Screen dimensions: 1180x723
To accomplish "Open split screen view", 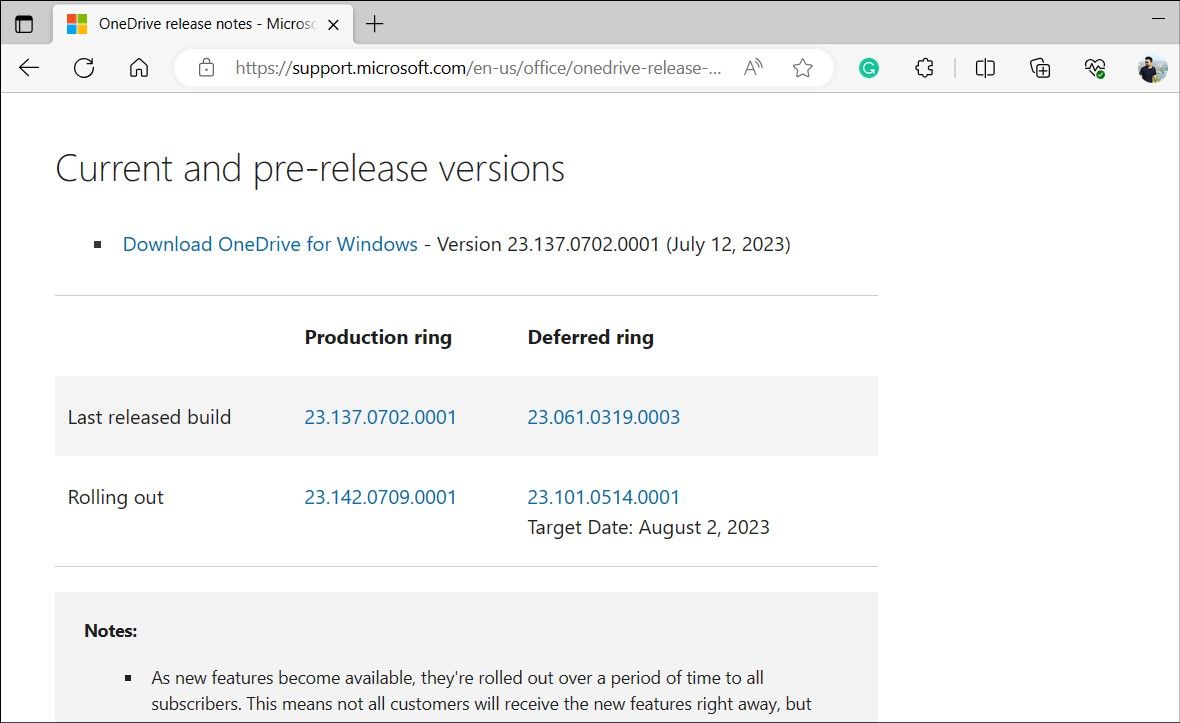I will point(984,68).
